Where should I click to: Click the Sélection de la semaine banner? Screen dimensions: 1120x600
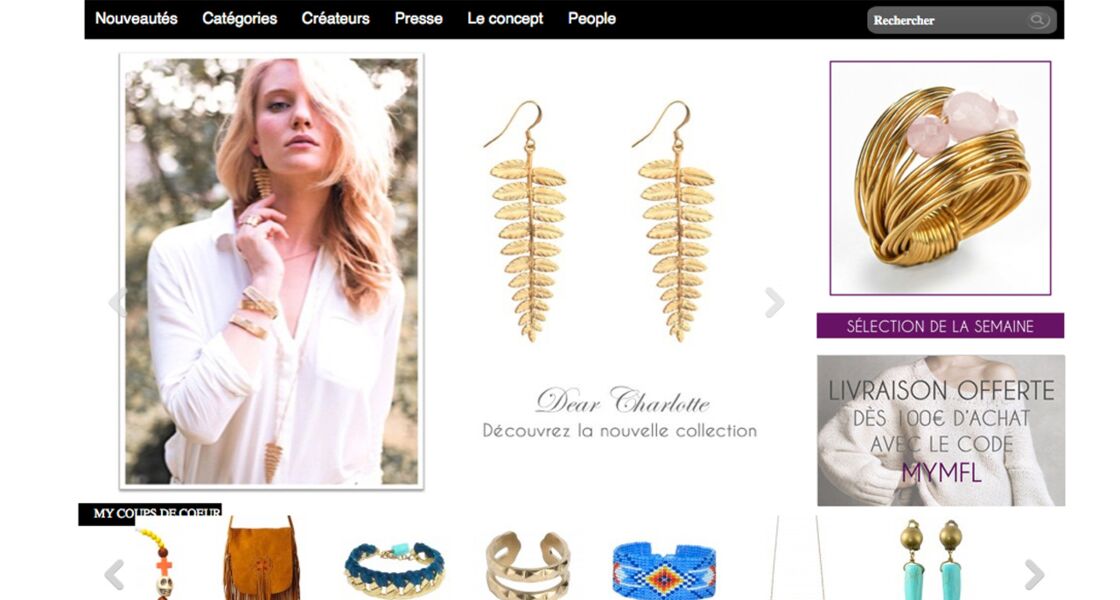[940, 326]
